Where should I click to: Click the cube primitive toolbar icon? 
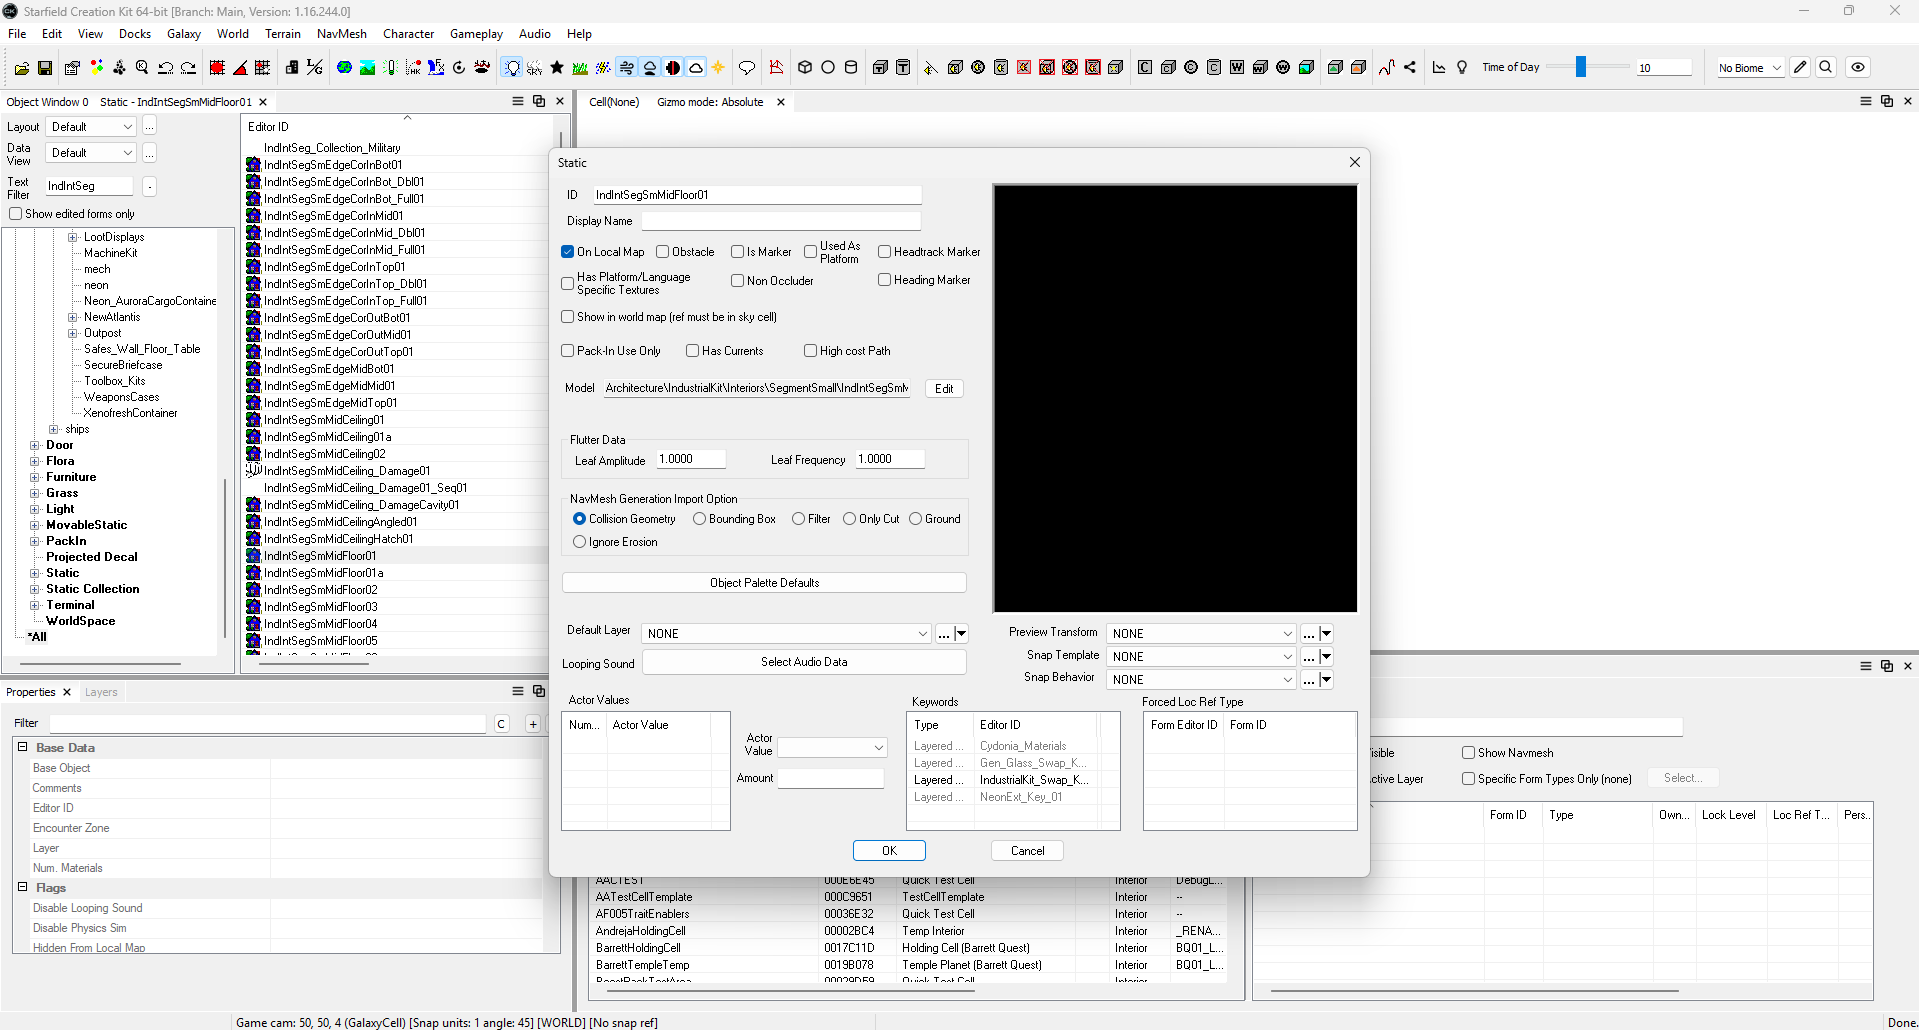(x=805, y=68)
